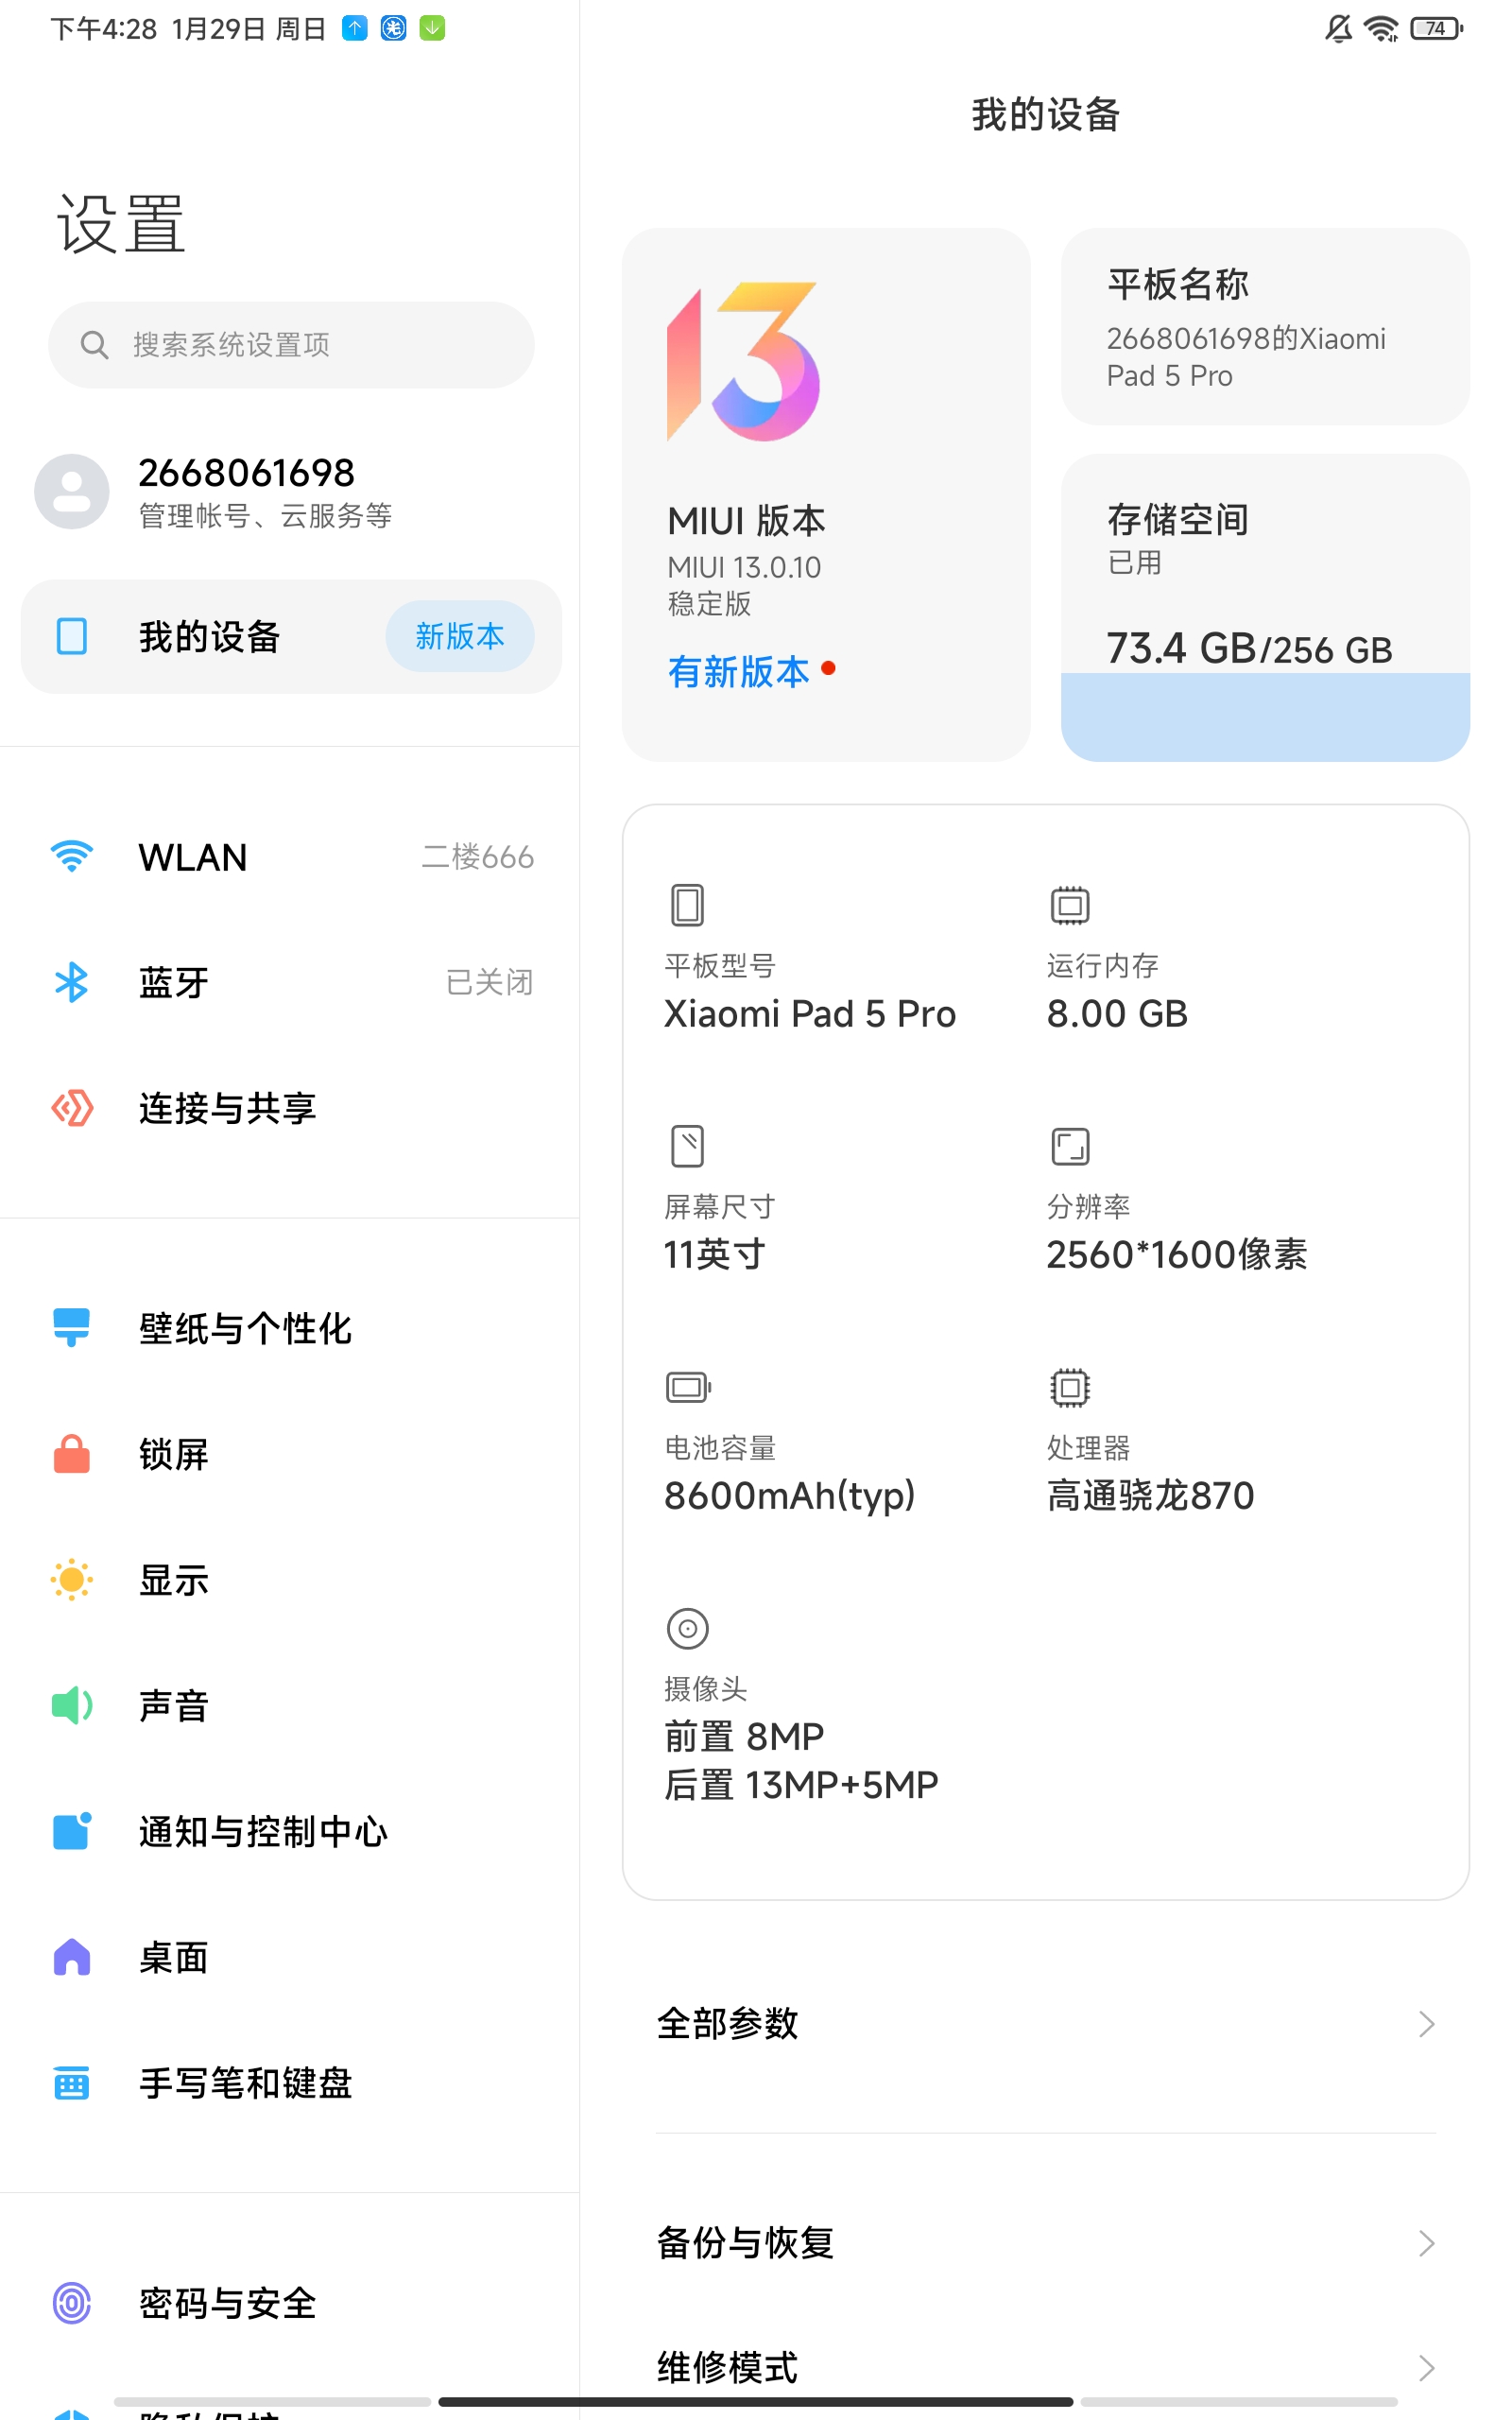Tap the account avatar icon
The image size is (1512, 2420).
72,491
